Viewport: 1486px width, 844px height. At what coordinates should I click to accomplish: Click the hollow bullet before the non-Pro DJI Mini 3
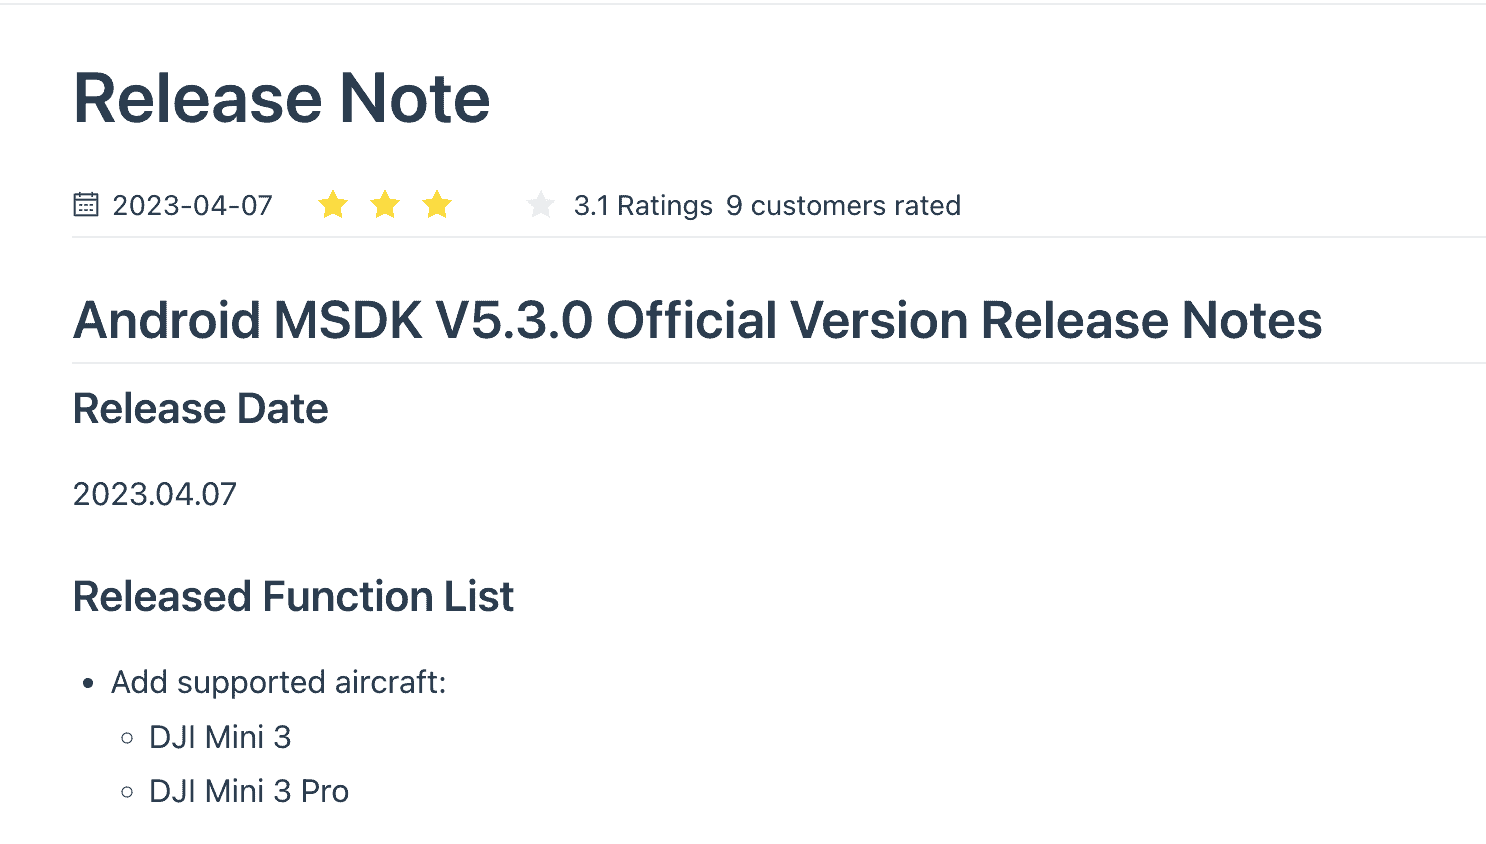coord(127,738)
